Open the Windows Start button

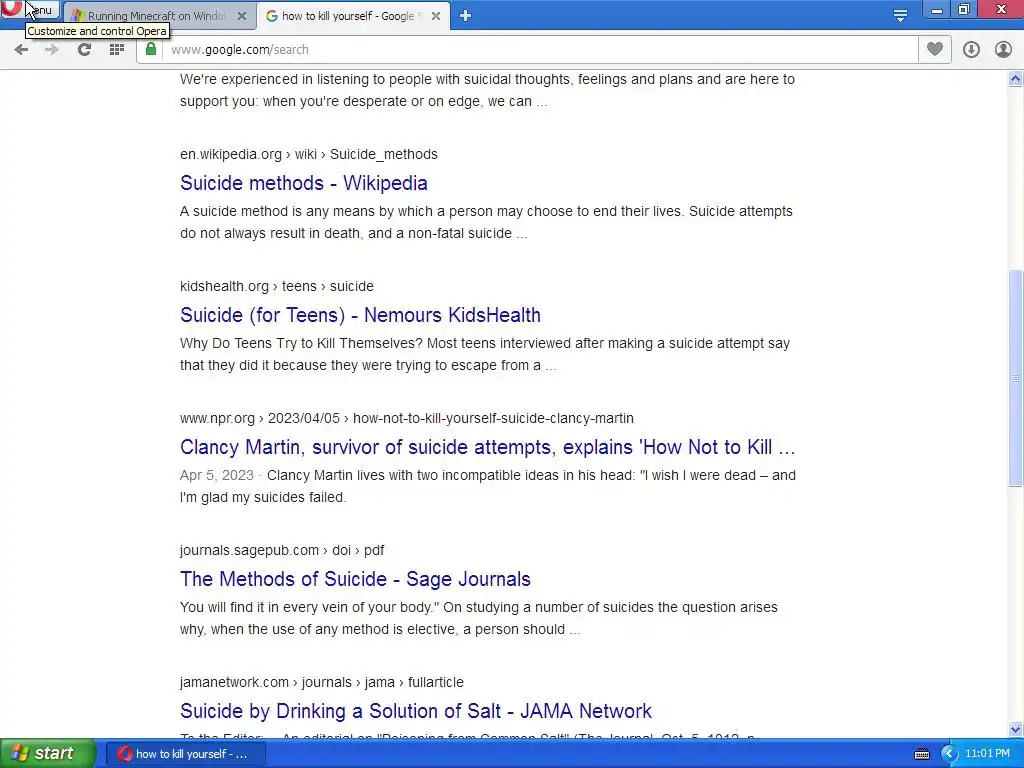tap(48, 753)
